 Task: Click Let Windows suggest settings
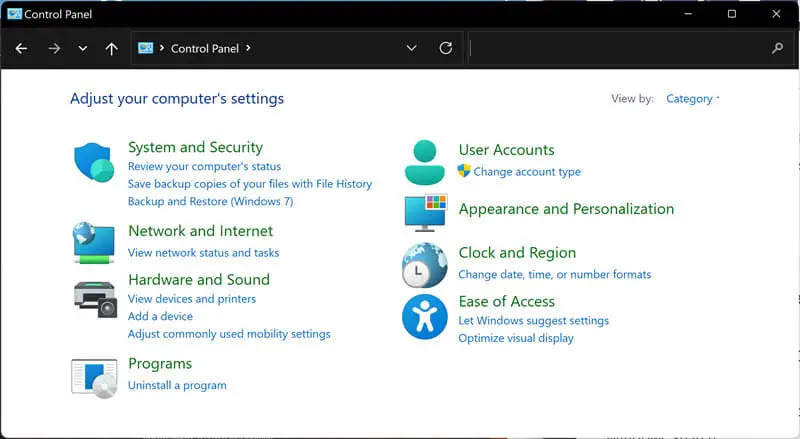pyautogui.click(x=534, y=321)
